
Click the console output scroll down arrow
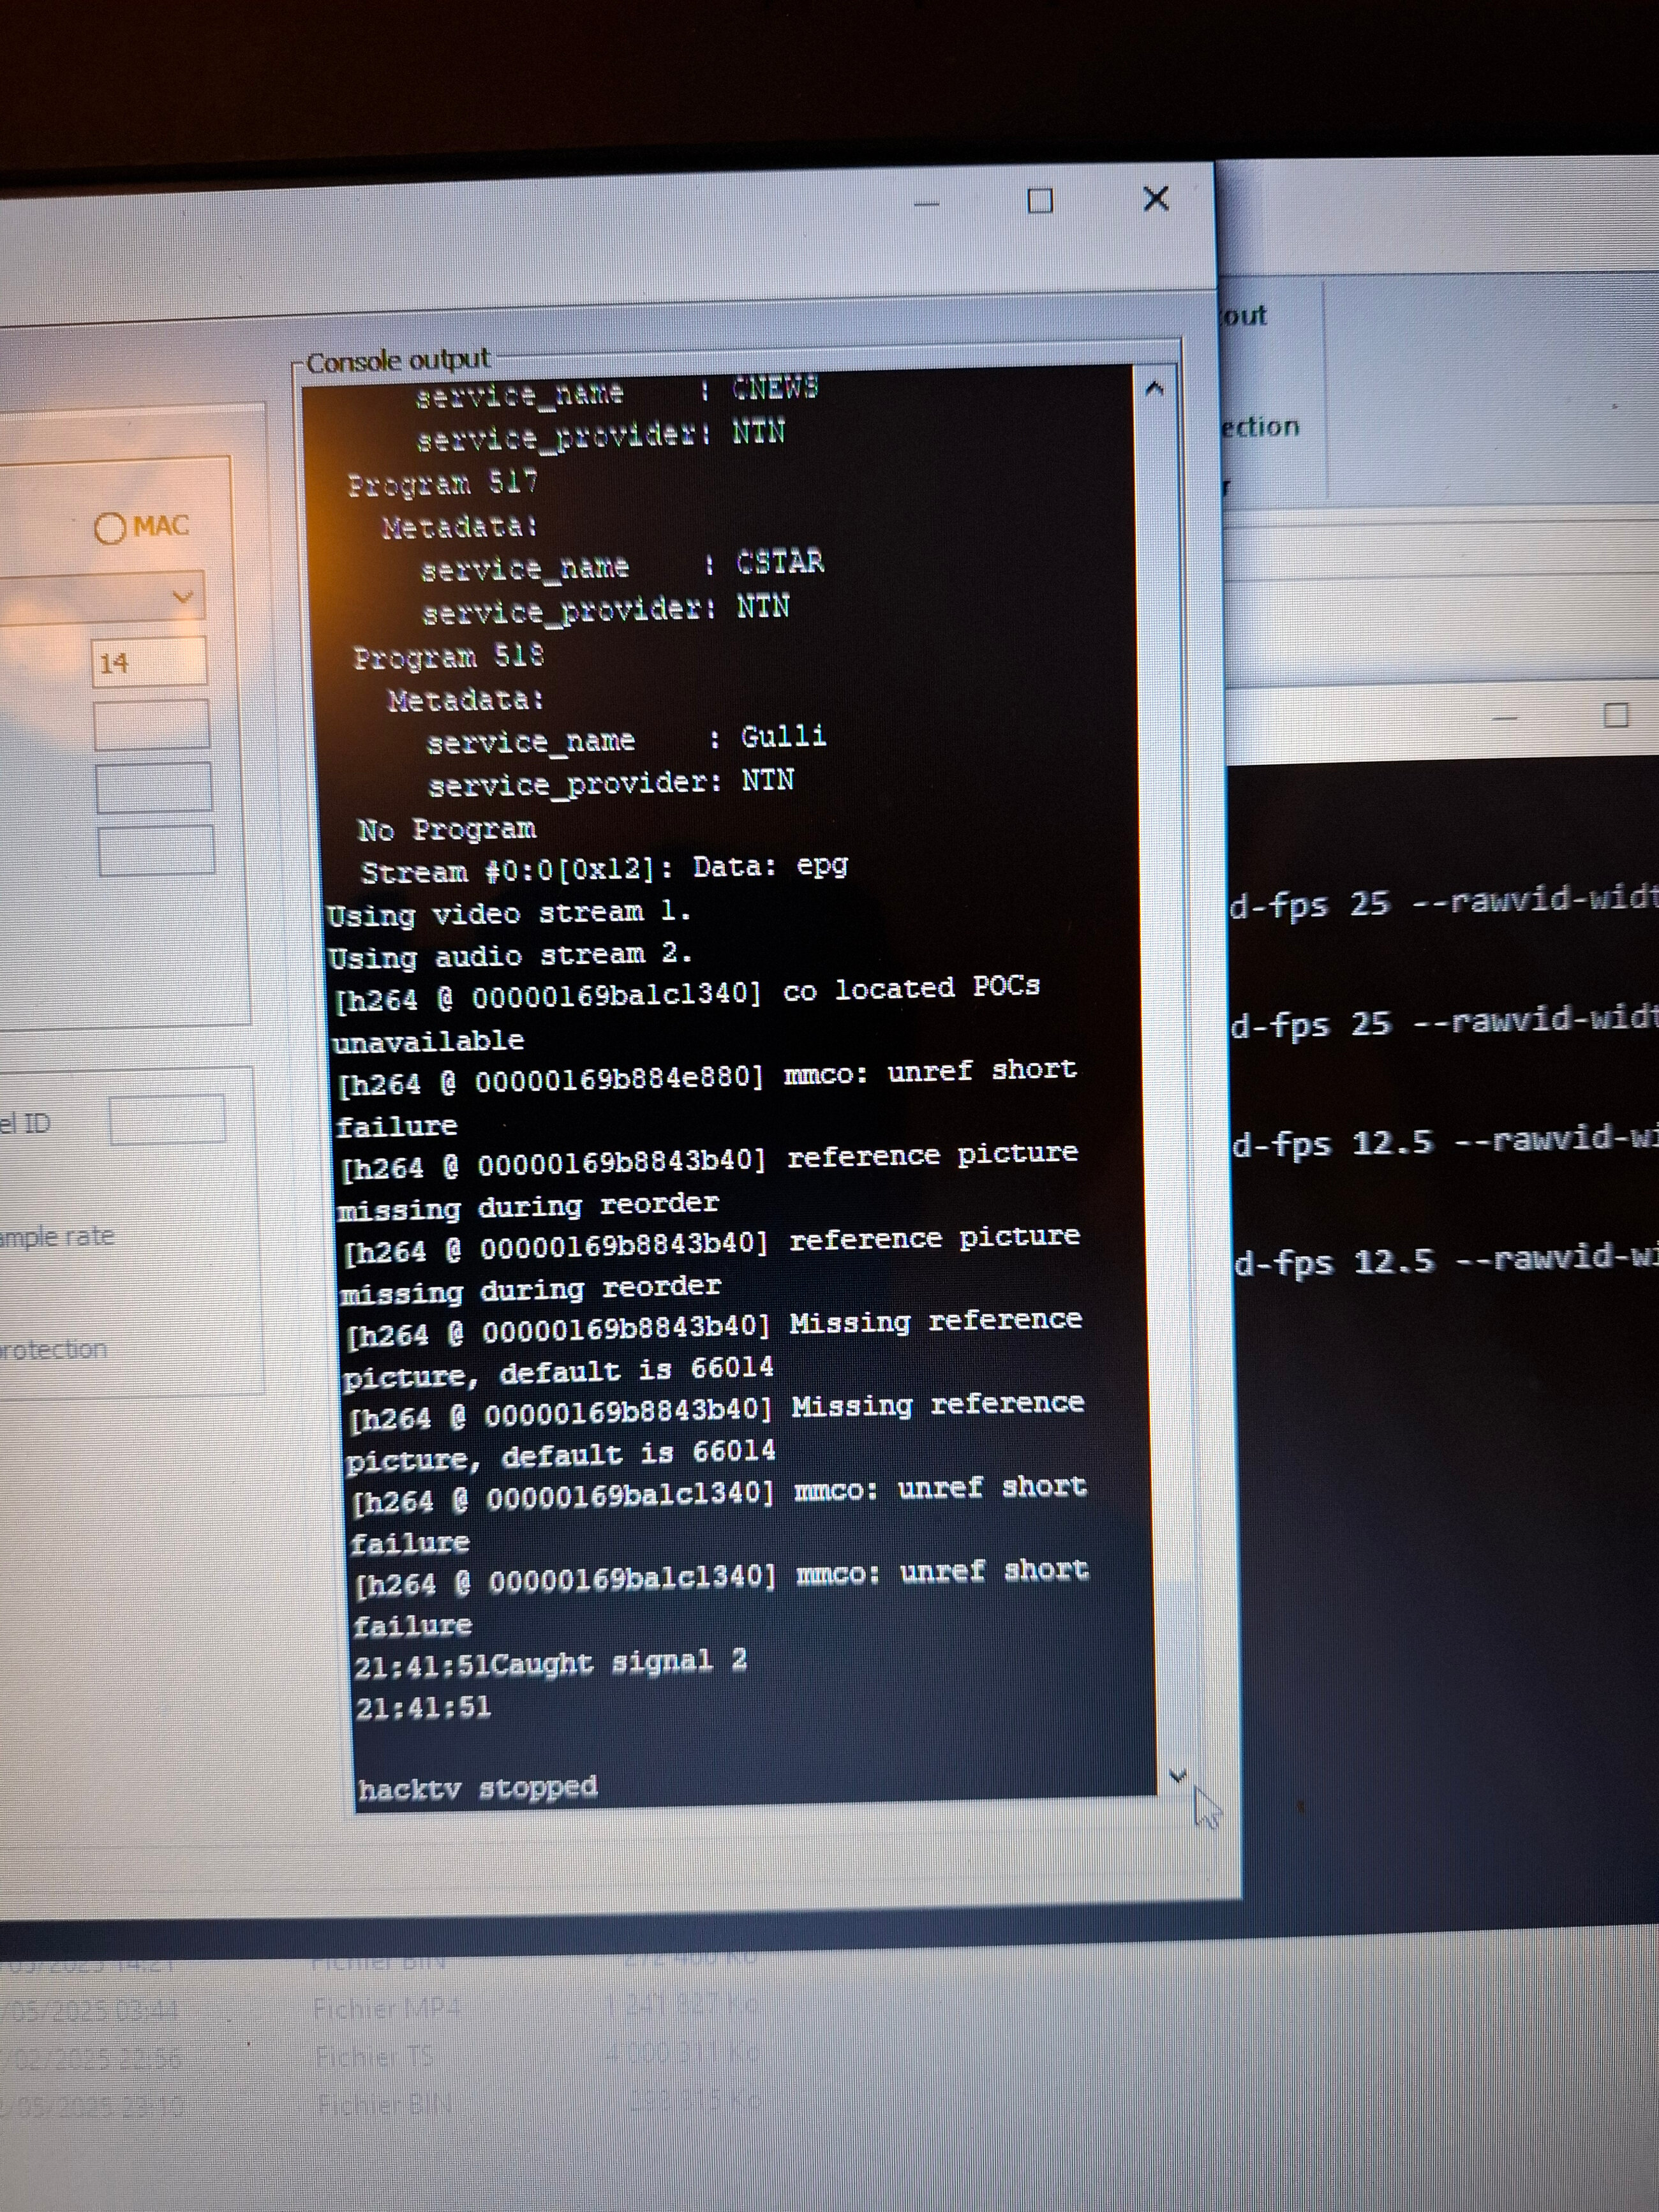click(1177, 1775)
